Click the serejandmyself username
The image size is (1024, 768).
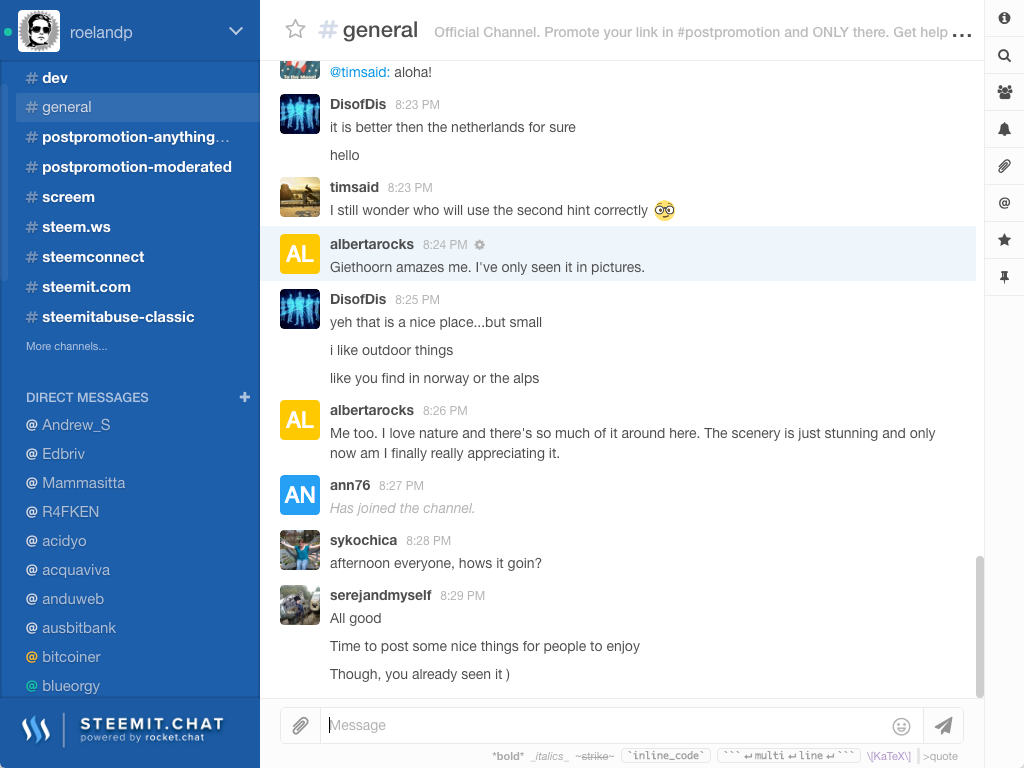coord(380,596)
